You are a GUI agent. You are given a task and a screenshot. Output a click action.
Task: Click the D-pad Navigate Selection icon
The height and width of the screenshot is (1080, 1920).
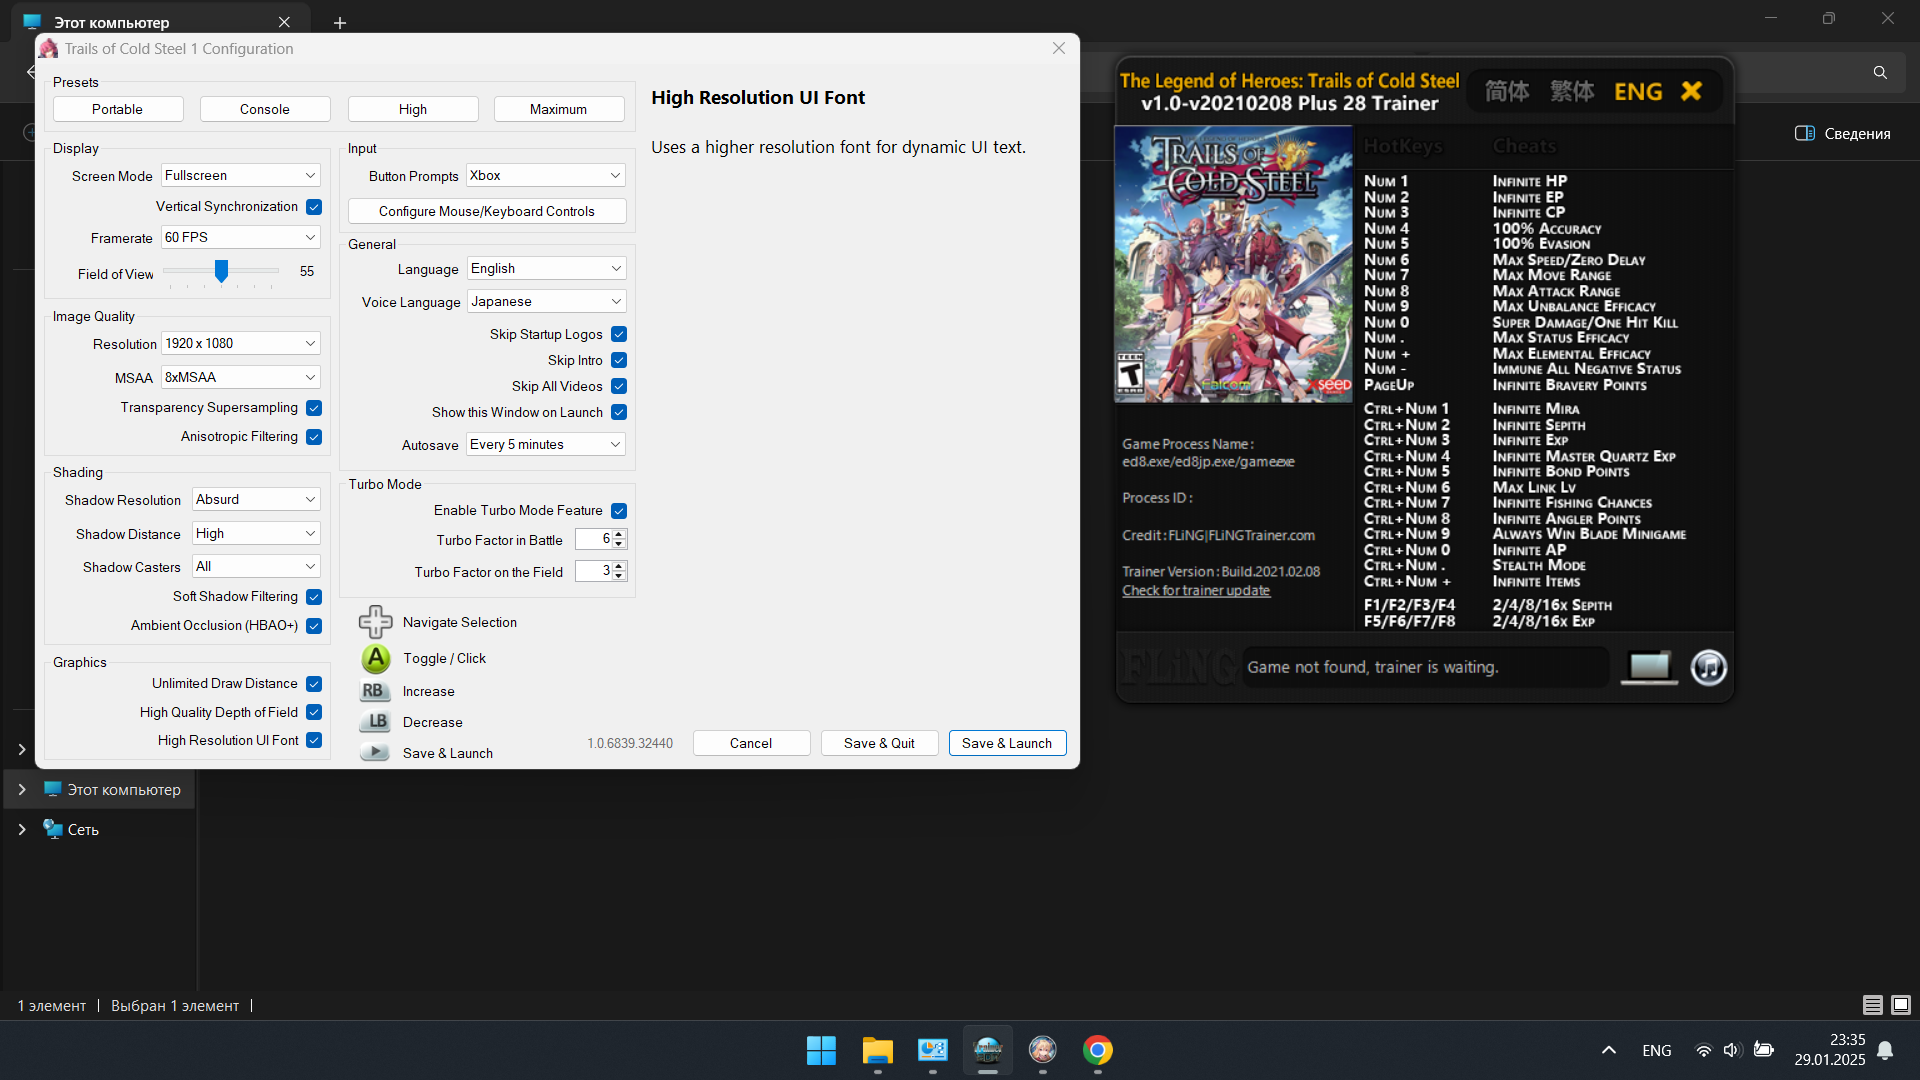pyautogui.click(x=376, y=622)
